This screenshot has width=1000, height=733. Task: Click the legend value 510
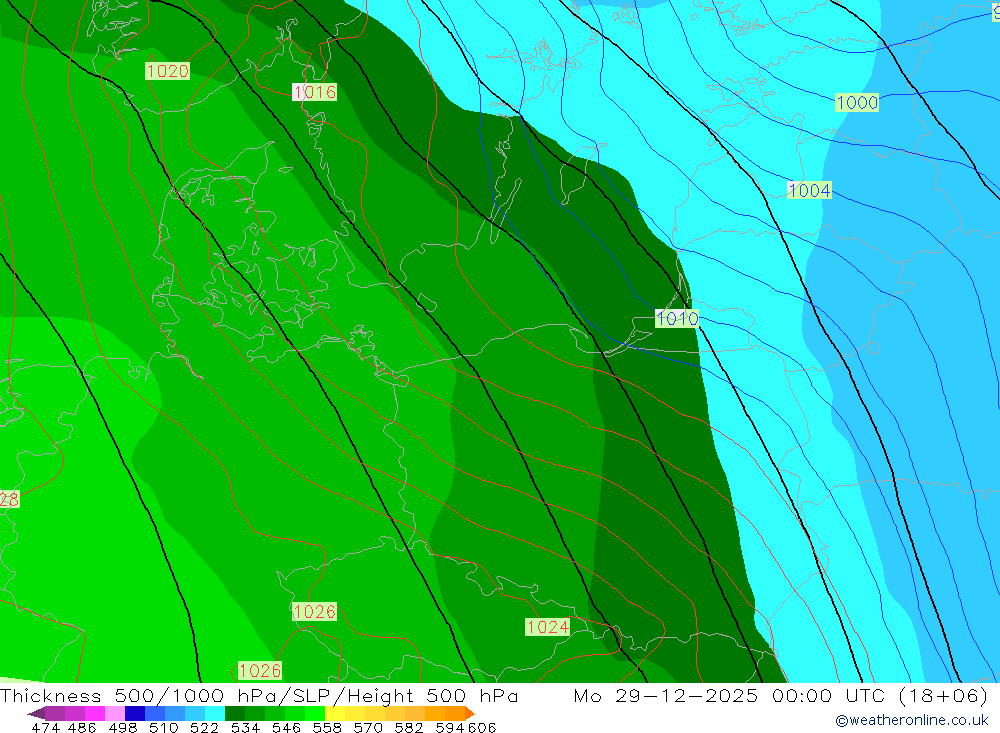pos(163,727)
